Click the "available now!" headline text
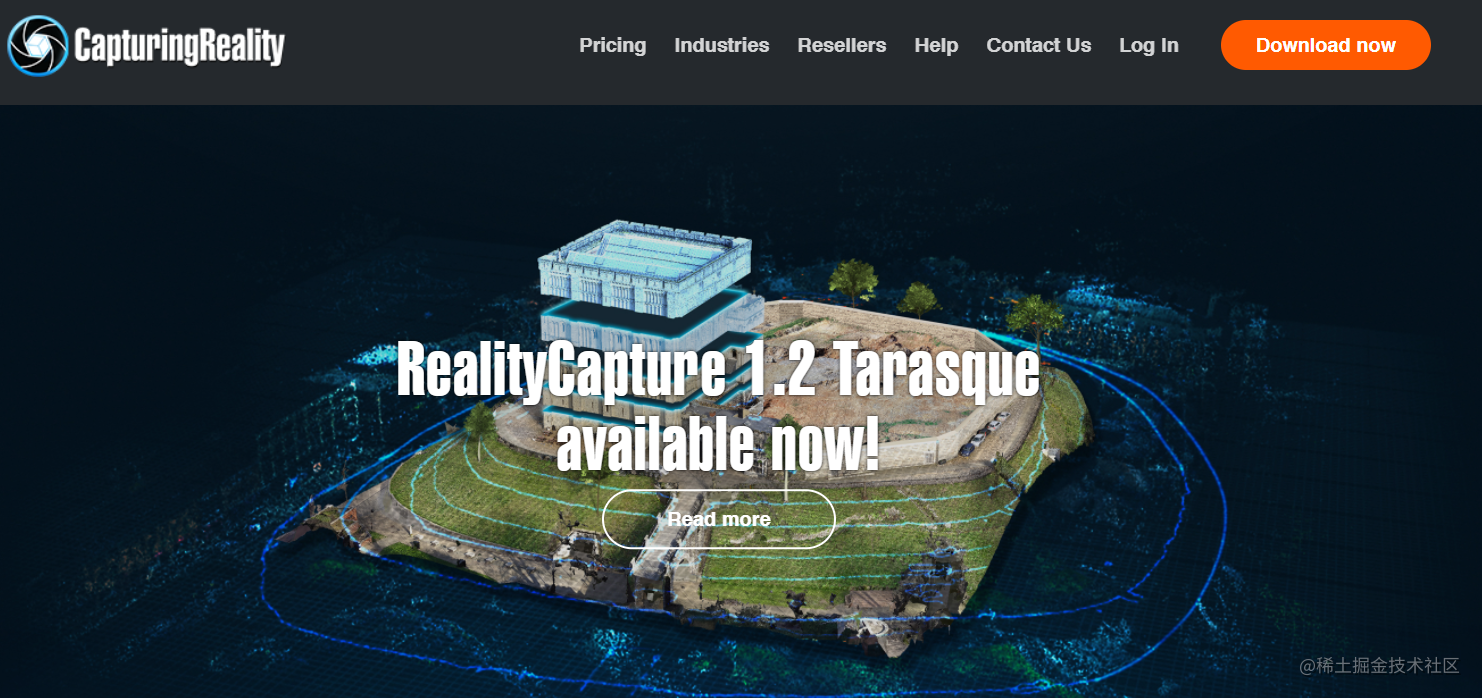 (718, 445)
